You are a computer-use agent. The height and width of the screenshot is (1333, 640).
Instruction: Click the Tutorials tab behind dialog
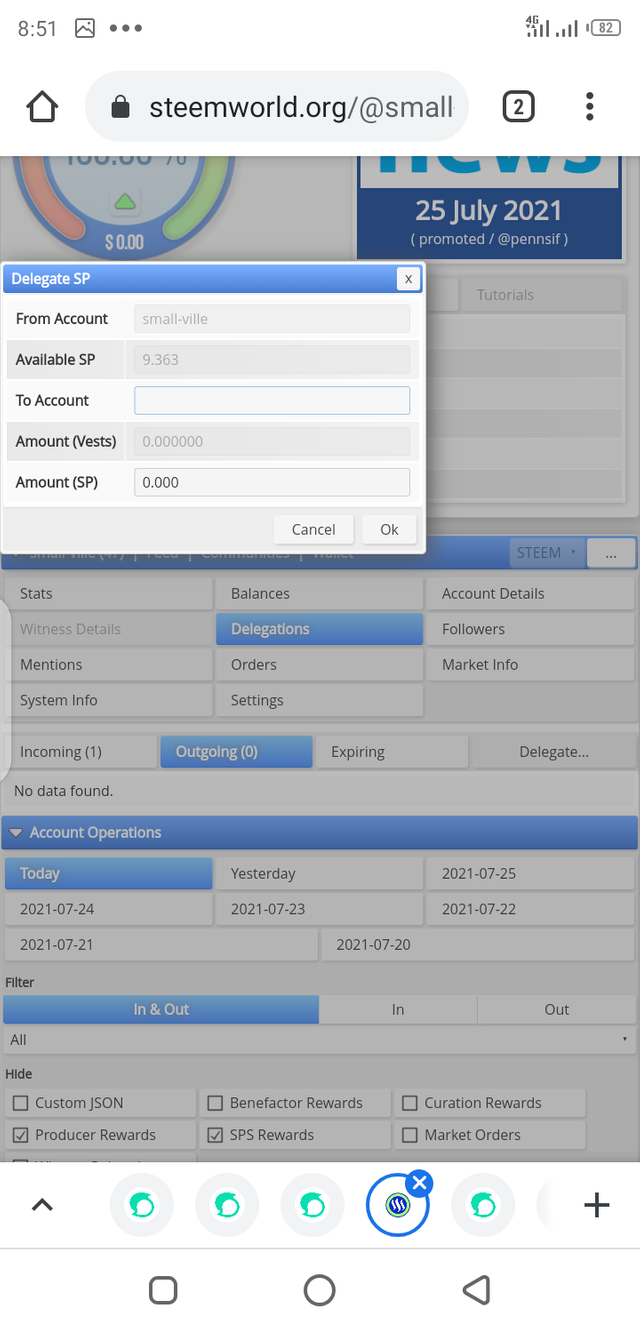[x=505, y=295]
